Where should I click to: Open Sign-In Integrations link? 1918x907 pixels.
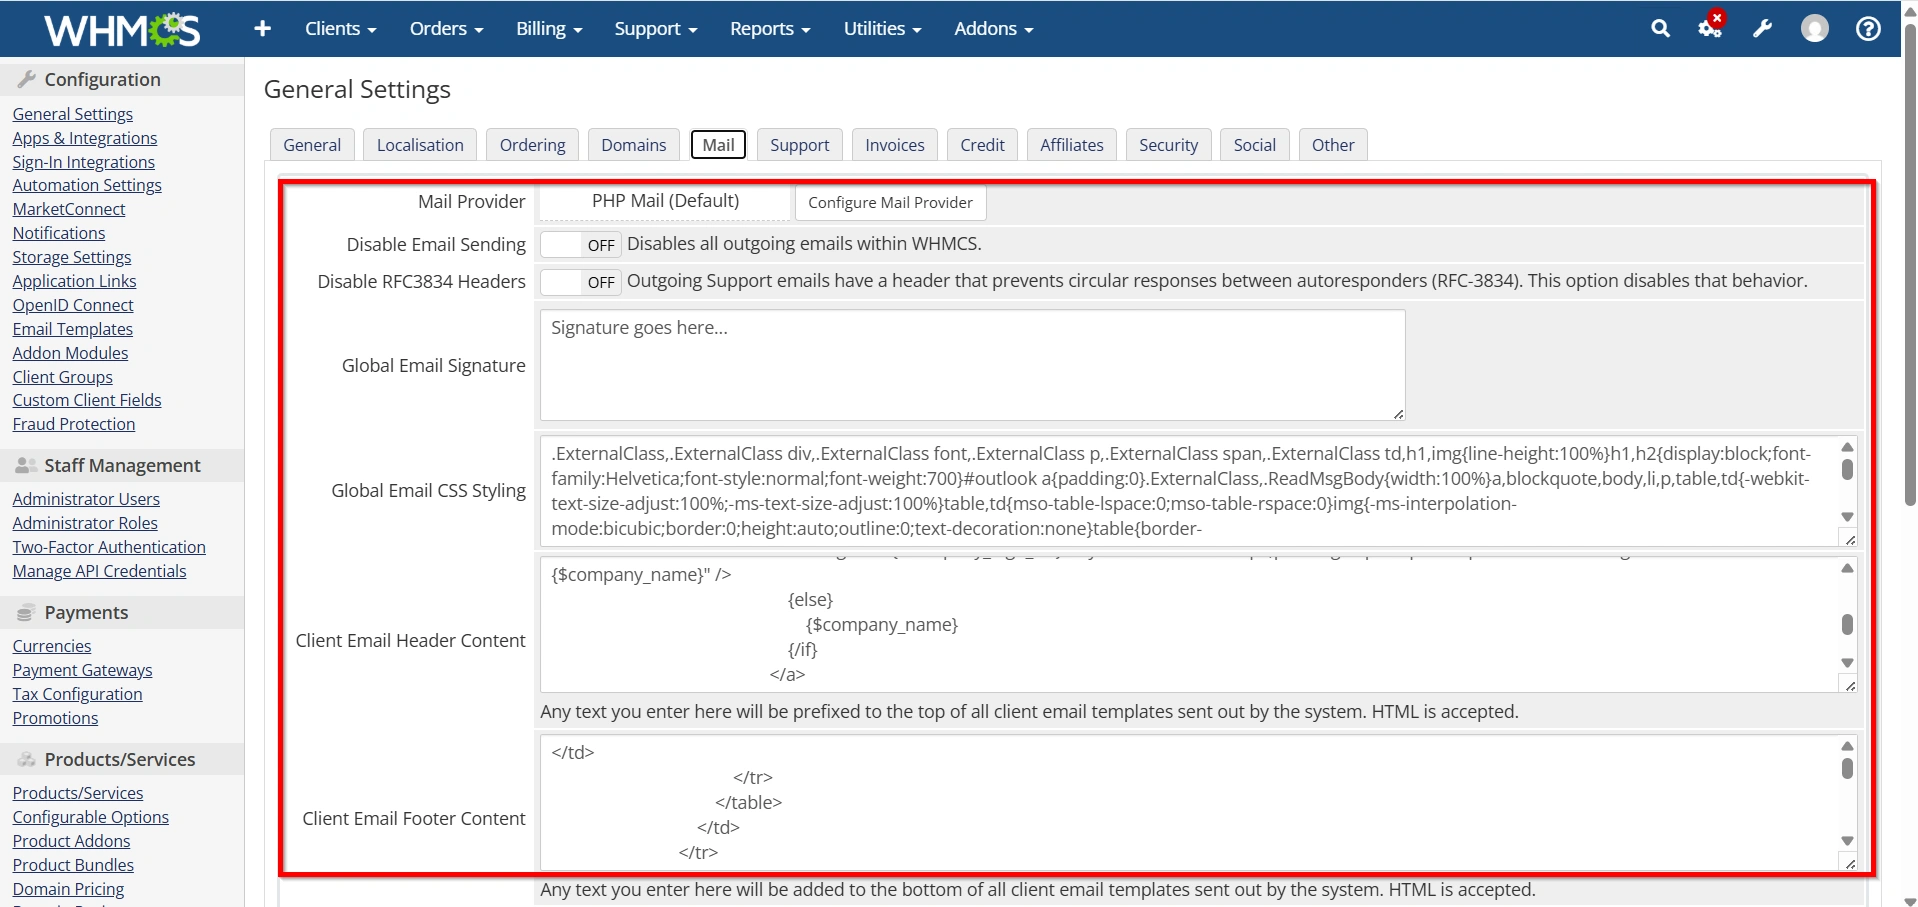tap(84, 162)
